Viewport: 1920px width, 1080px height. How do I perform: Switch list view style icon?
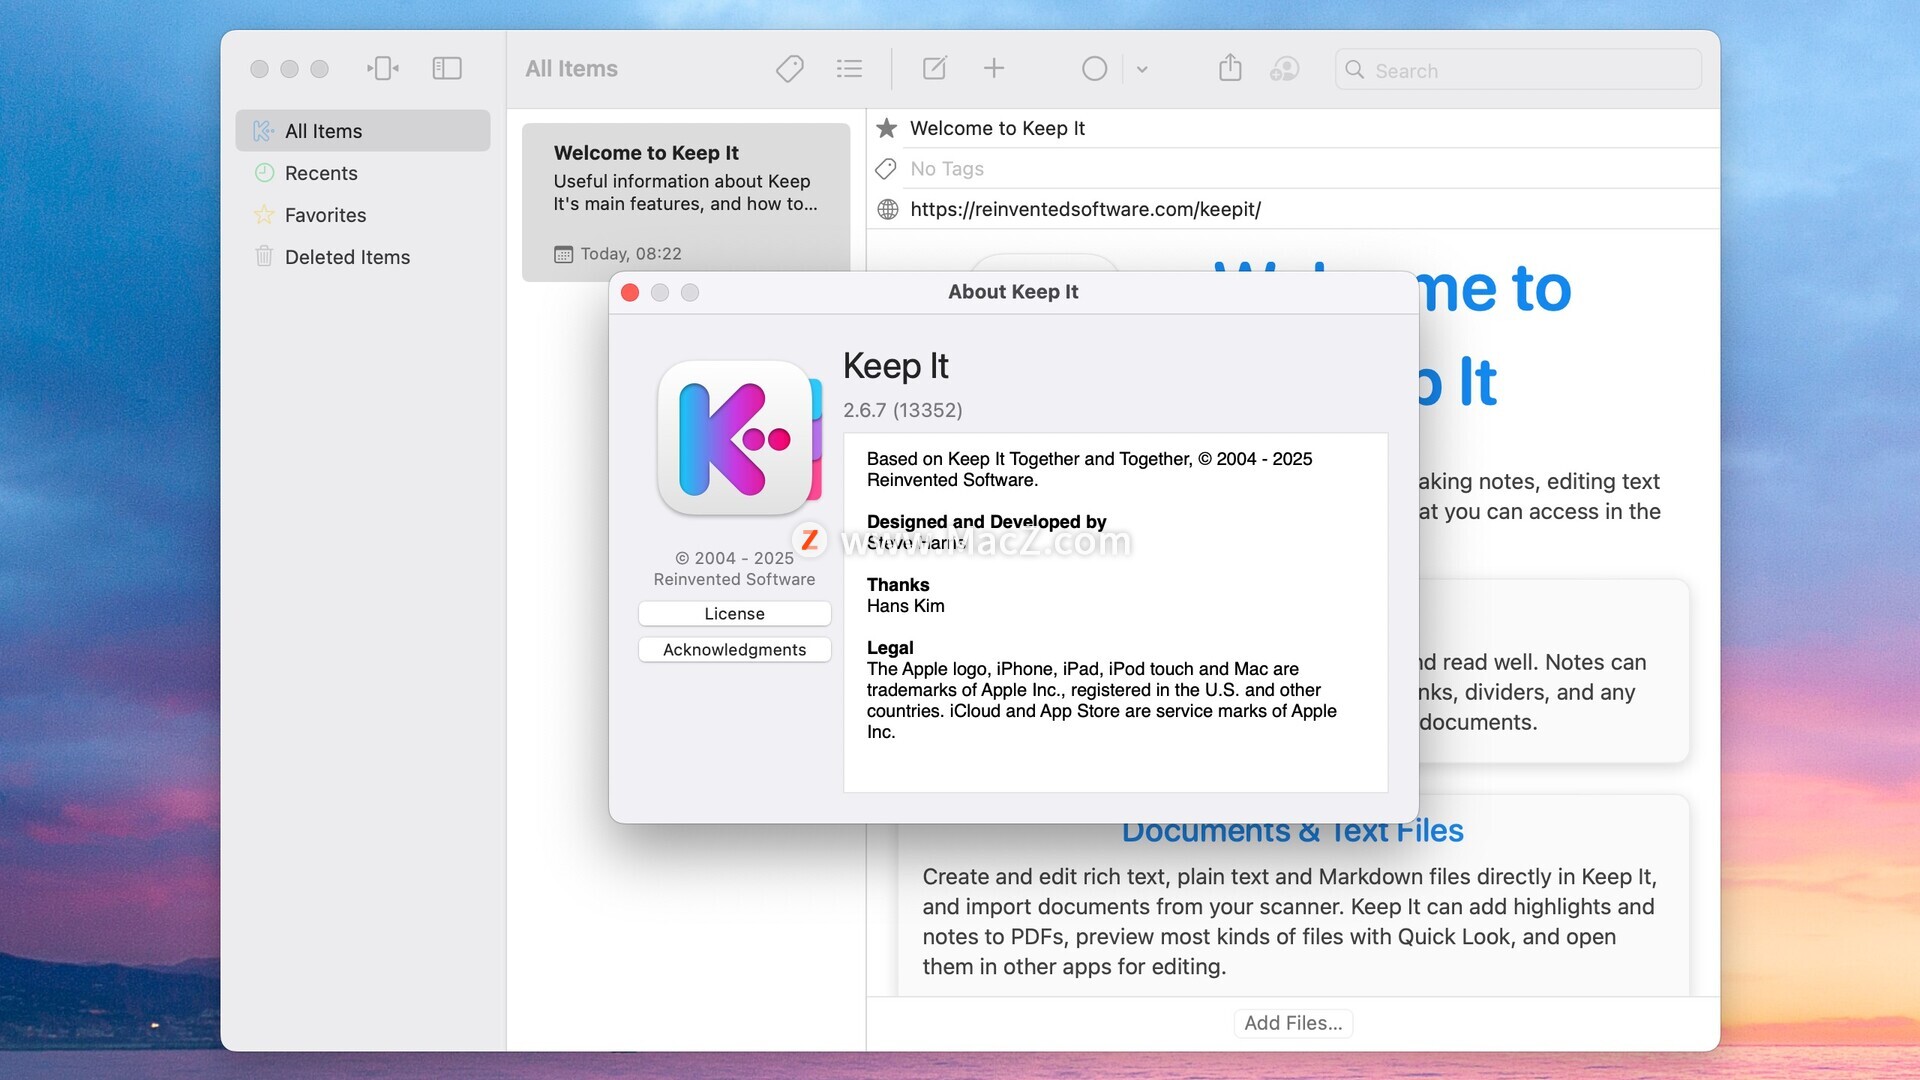[x=849, y=68]
